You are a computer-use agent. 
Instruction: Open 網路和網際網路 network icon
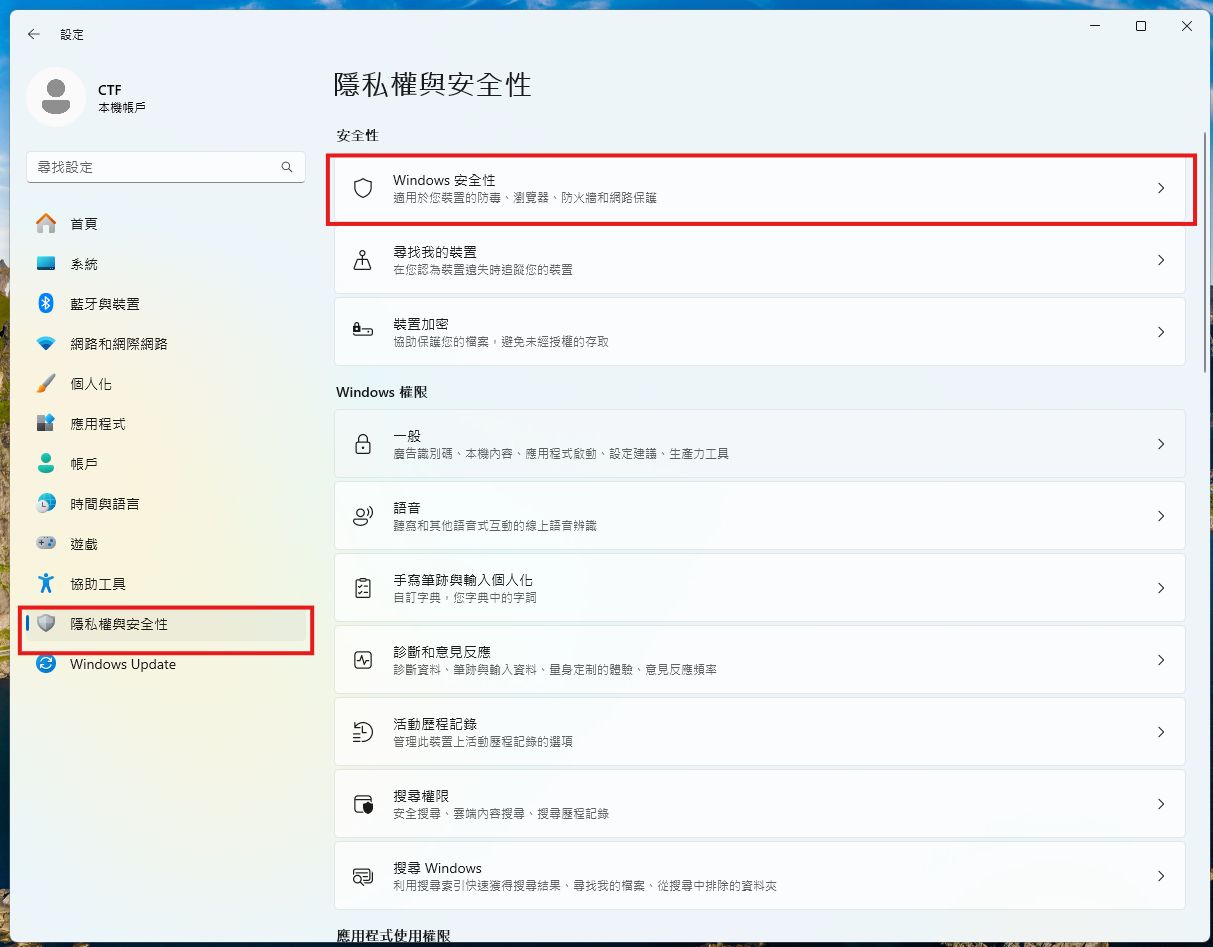[x=46, y=343]
